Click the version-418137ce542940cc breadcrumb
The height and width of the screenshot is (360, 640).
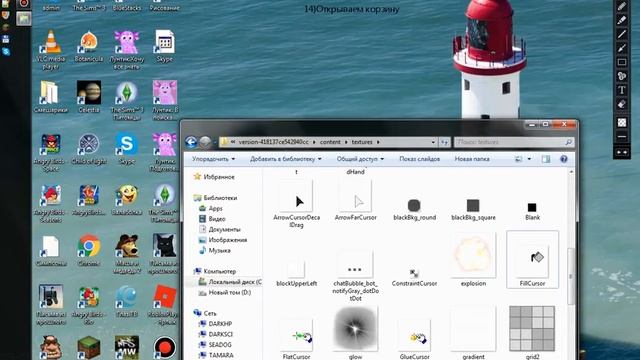(273, 142)
